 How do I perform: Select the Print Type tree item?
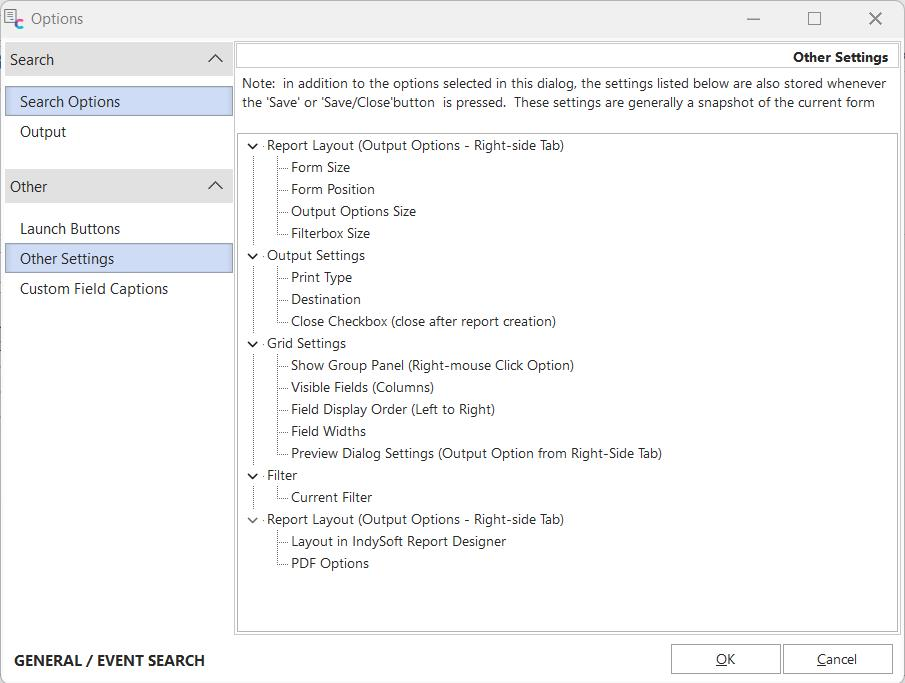[x=321, y=278]
